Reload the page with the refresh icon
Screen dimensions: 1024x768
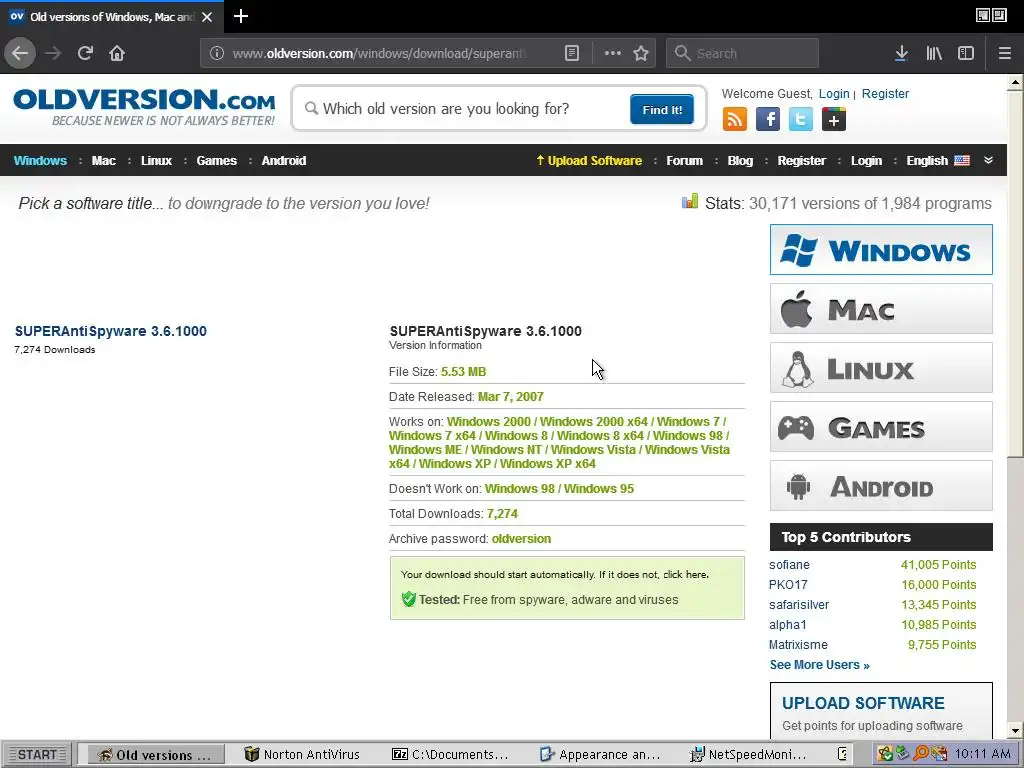click(86, 53)
